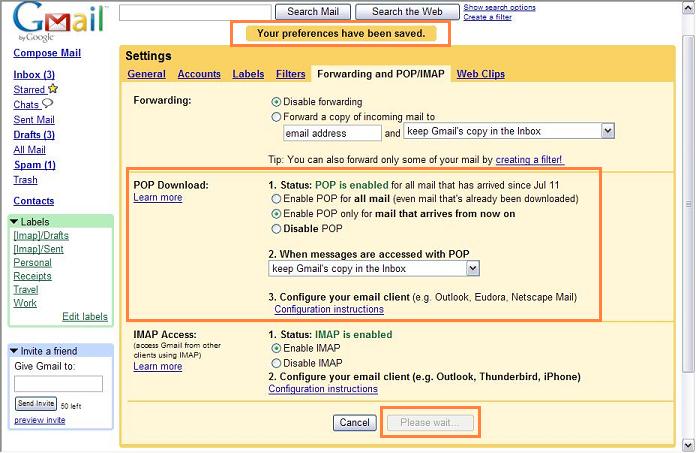Click the Please wait disabled button
This screenshot has width=696, height=453.
[x=430, y=422]
